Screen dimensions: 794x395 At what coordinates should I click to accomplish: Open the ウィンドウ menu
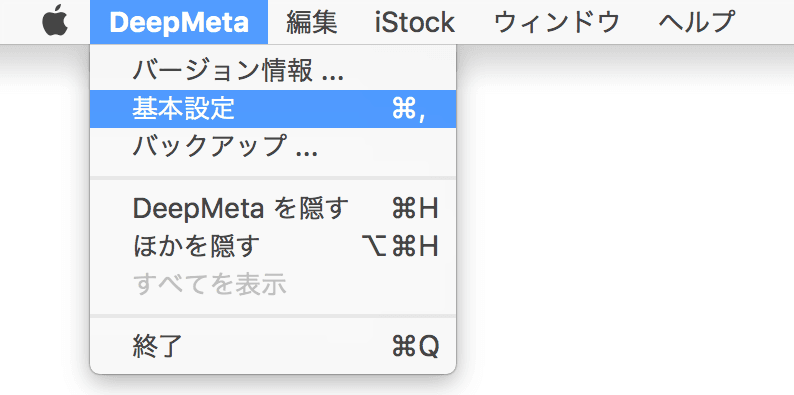(557, 22)
